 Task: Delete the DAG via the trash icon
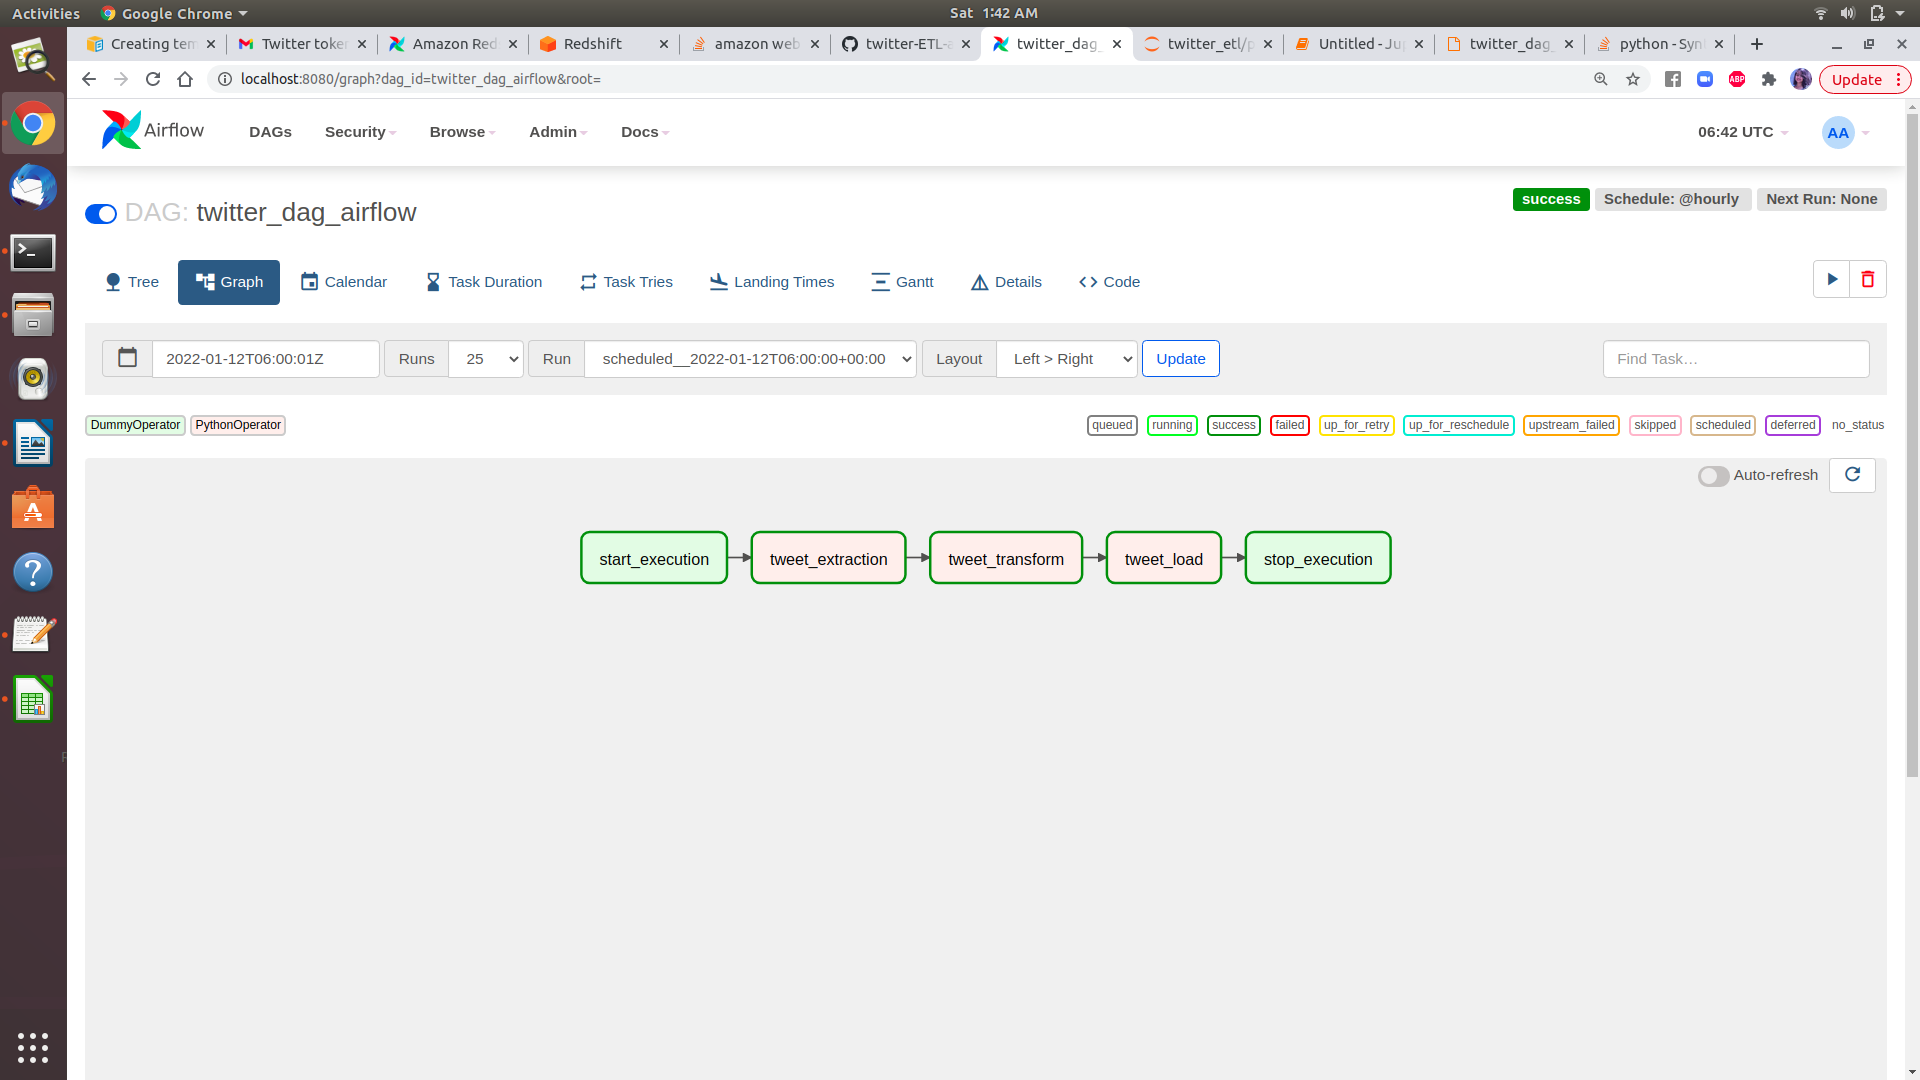coord(1868,279)
